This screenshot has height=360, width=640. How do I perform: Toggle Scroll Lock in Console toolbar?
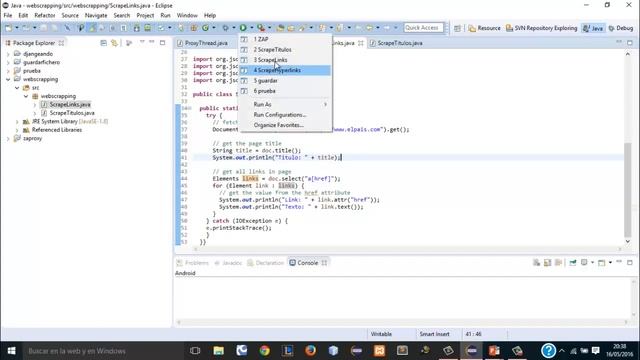point(547,262)
